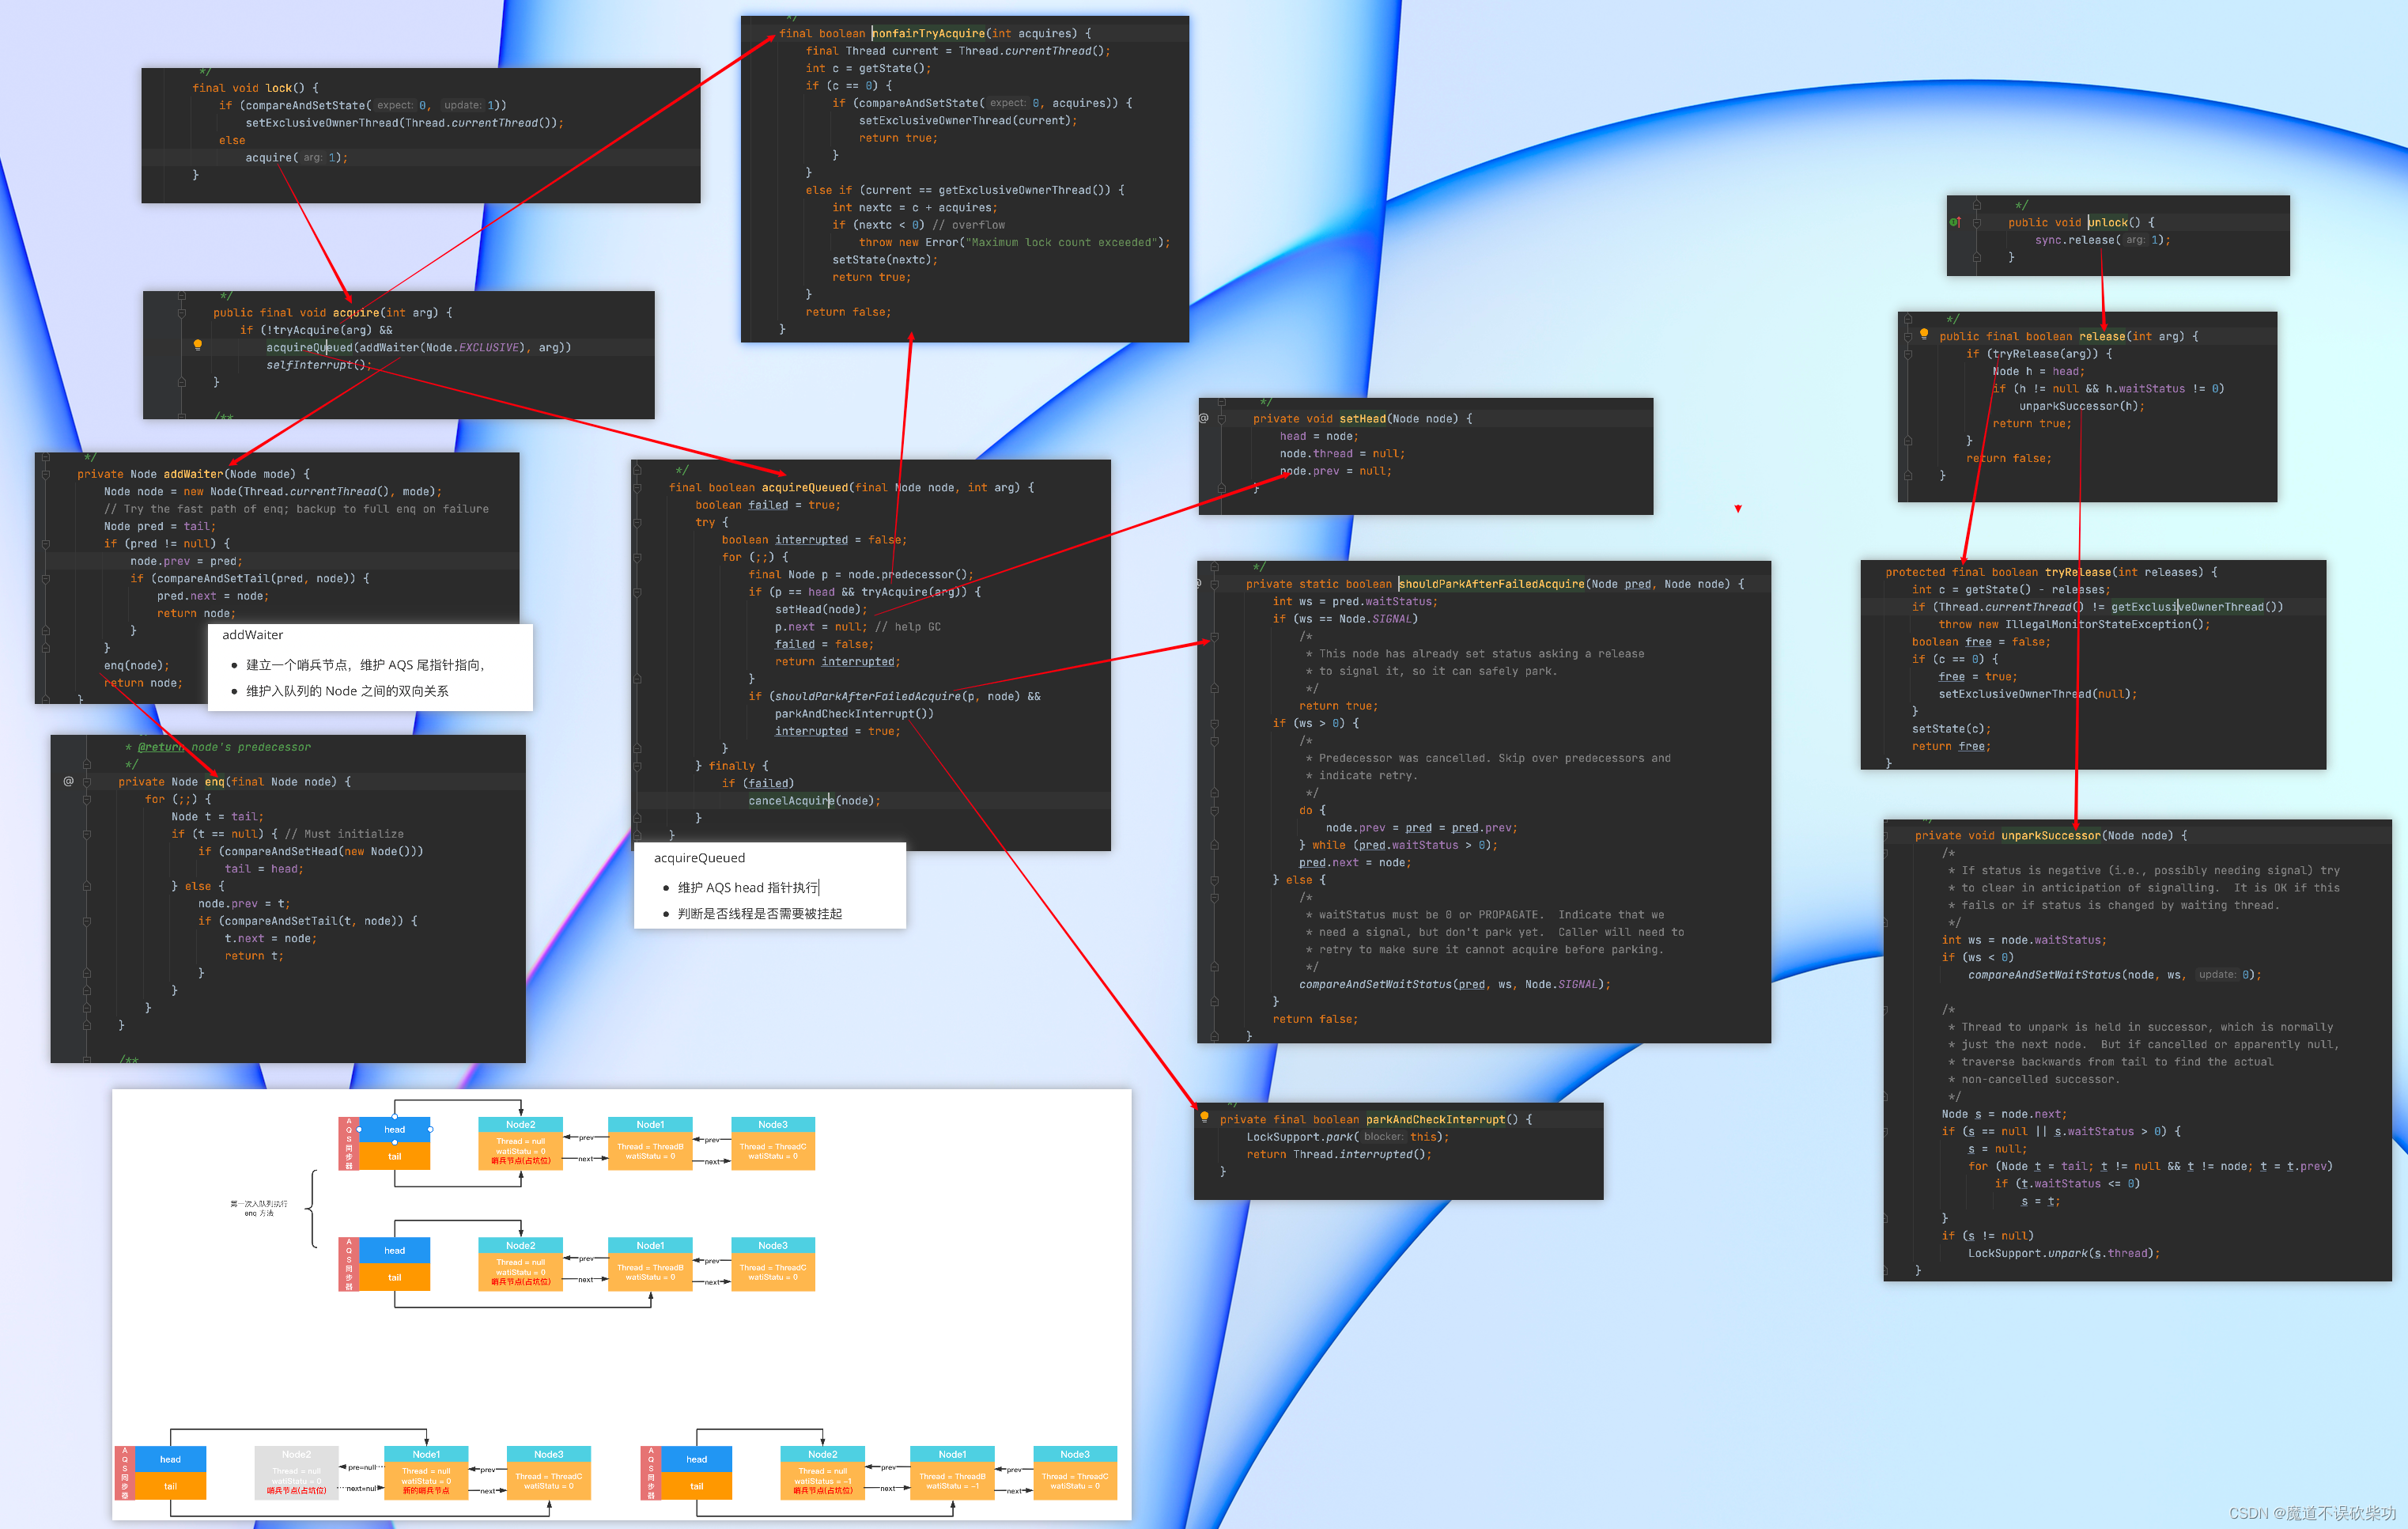Click the lightbulb beside release(int arg)
This screenshot has height=1529, width=2408.
pos(1923,334)
